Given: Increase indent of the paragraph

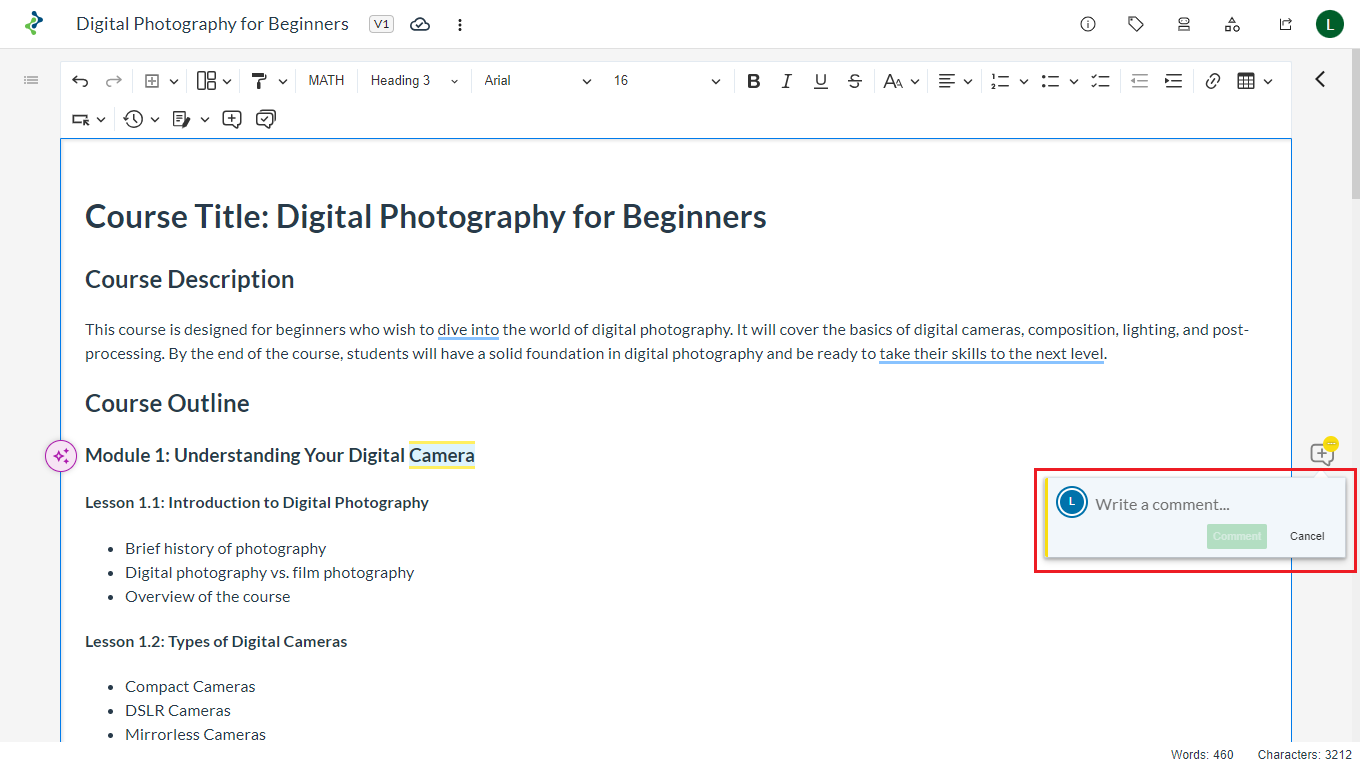Looking at the screenshot, I should 1174,81.
